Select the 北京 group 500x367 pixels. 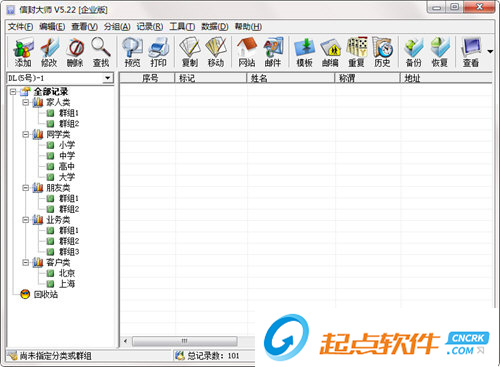[x=67, y=273]
